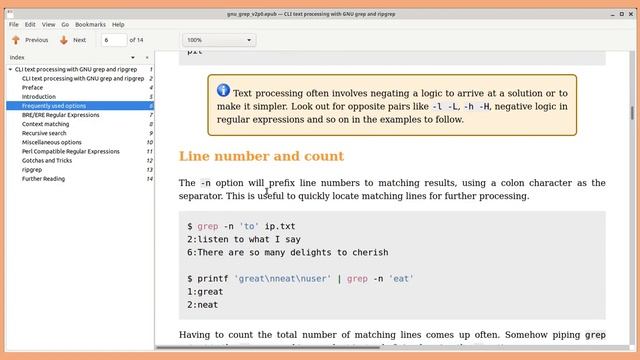Go to Further Reading chapter
The height and width of the screenshot is (360, 640).
pos(43,179)
